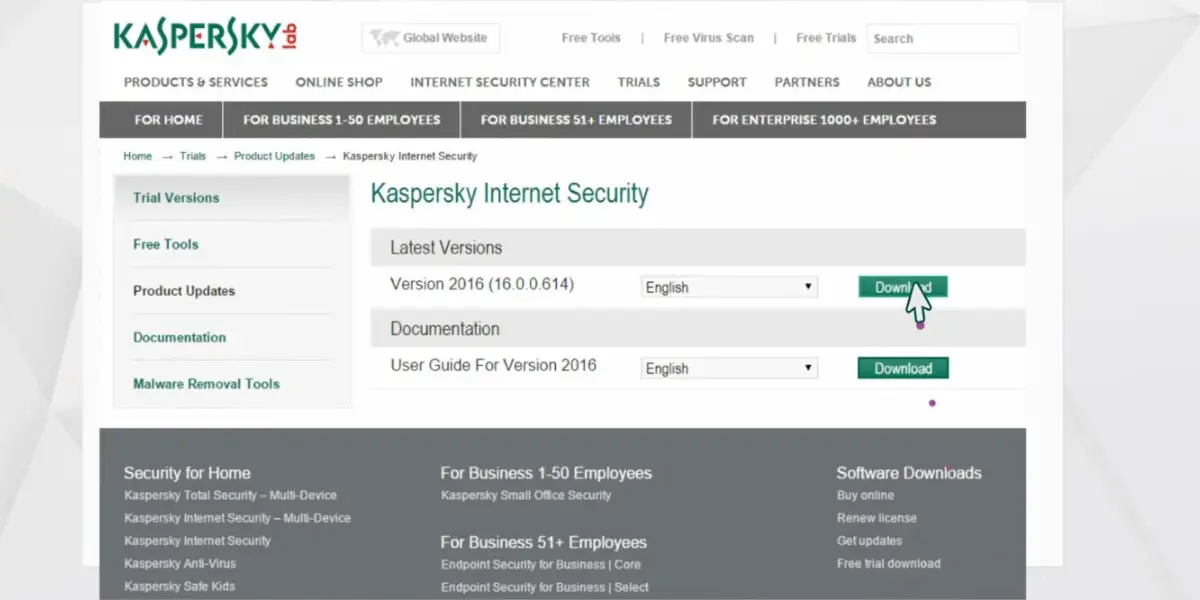Open the Internet Security Center menu
1200x600 pixels.
pyautogui.click(x=500, y=82)
